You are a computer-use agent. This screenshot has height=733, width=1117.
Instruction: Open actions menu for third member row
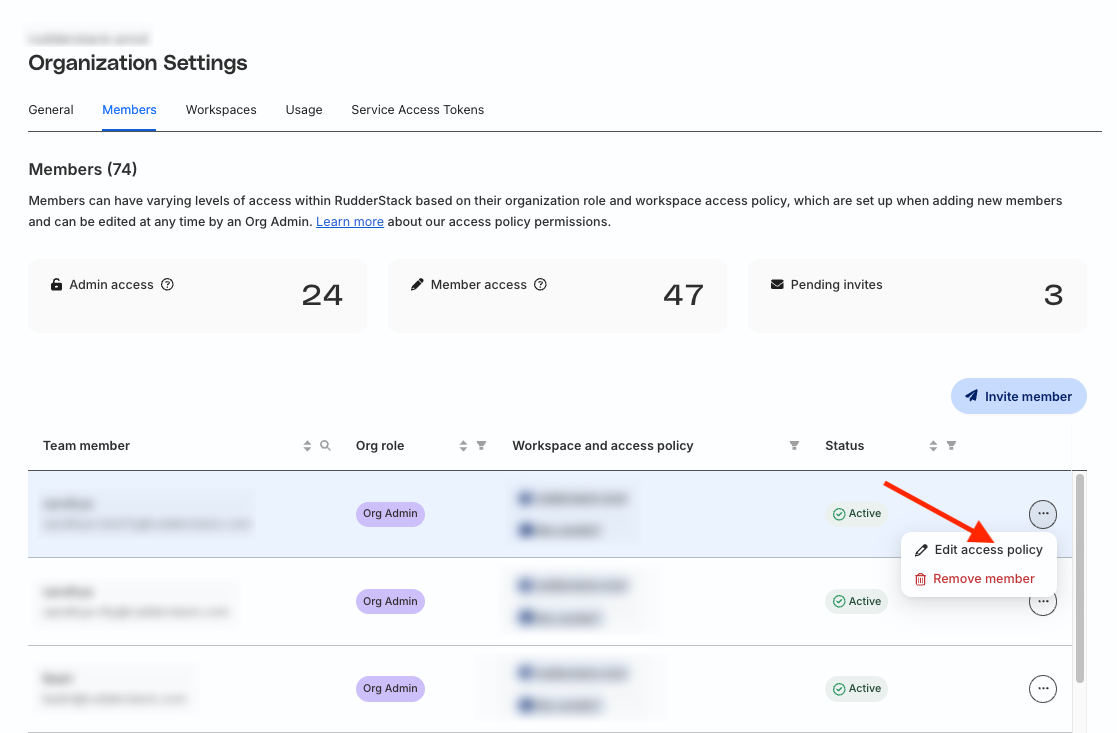pos(1043,689)
